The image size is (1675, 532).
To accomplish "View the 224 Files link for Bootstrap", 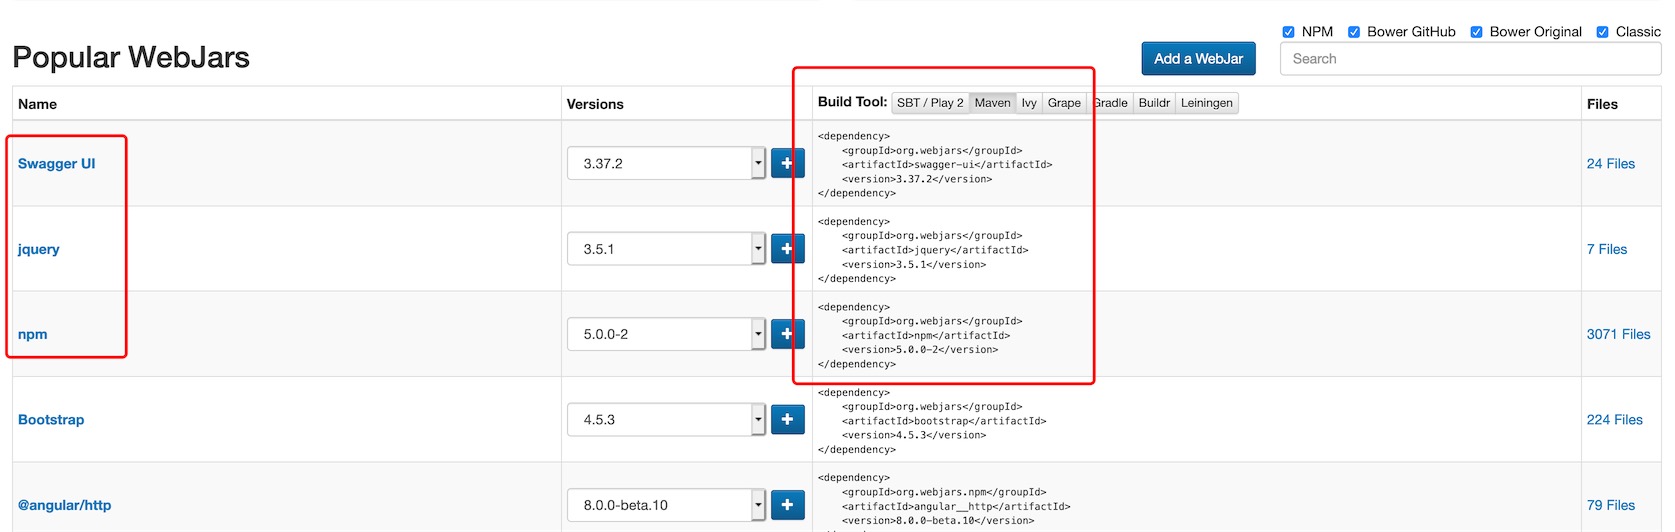I will (x=1615, y=420).
